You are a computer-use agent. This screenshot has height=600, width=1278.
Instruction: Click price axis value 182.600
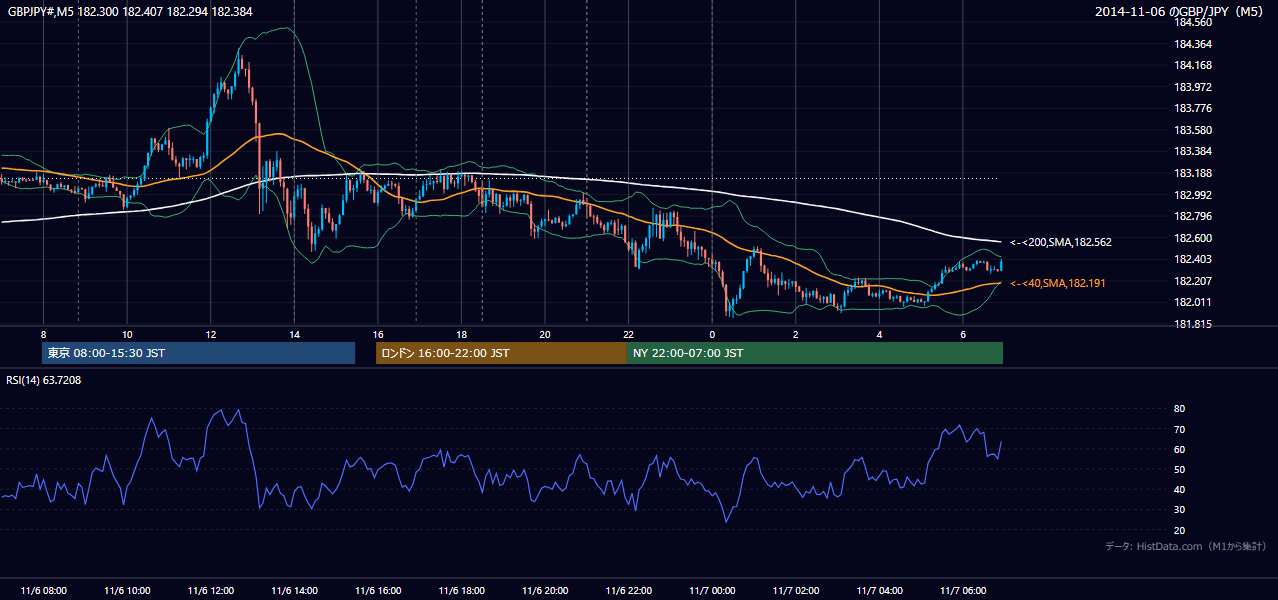pyautogui.click(x=1192, y=238)
